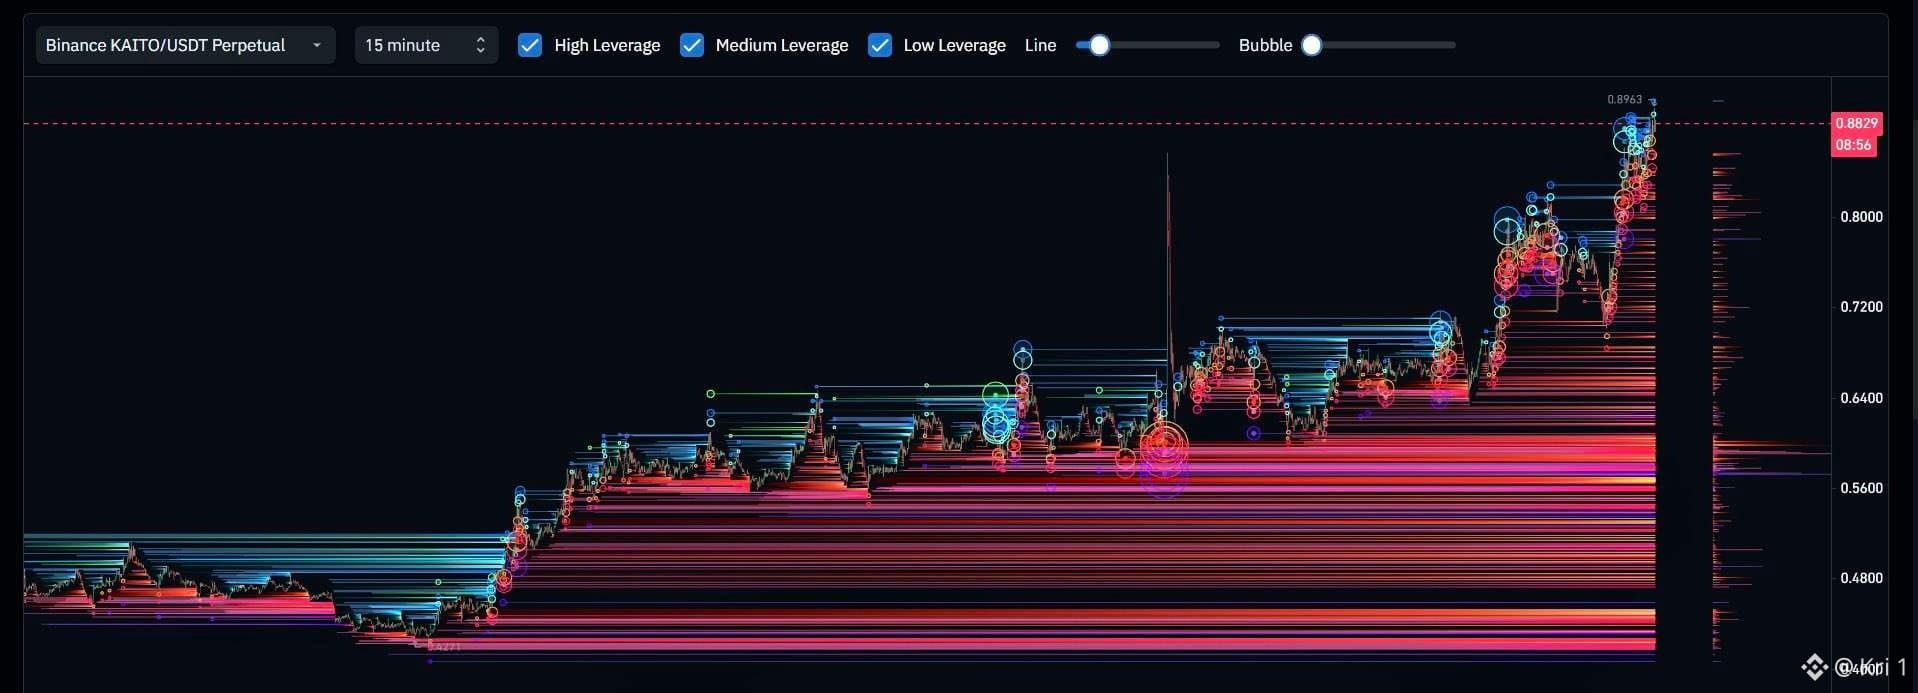Click the 0.6400 axis label
Image resolution: width=1918 pixels, height=693 pixels.
point(1861,397)
